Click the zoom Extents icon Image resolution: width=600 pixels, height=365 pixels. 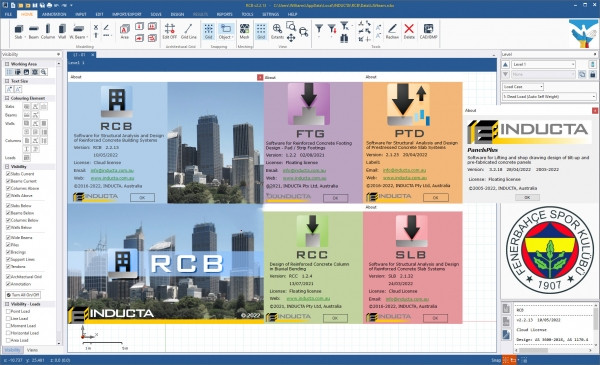(x=277, y=31)
